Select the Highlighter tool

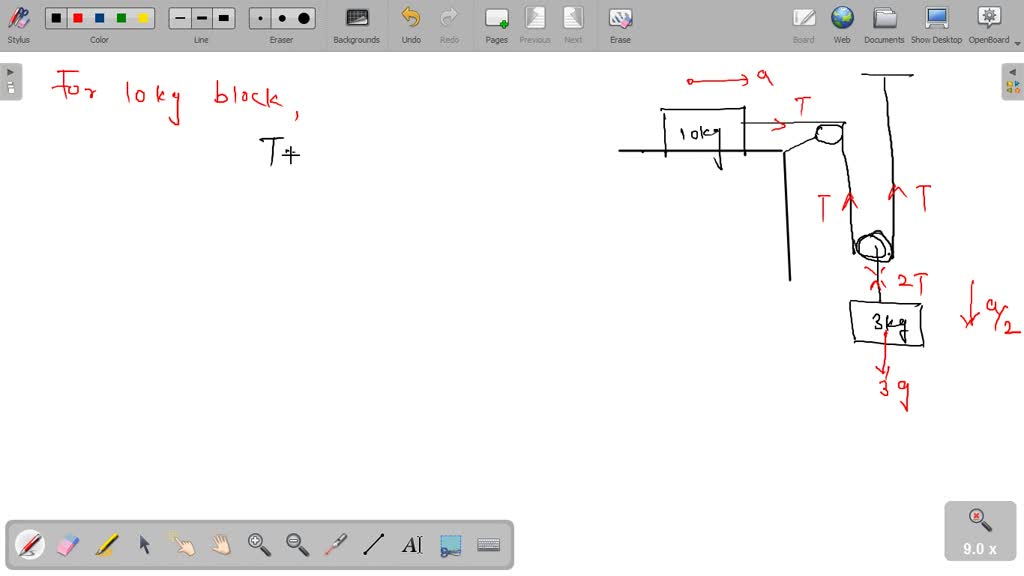105,544
